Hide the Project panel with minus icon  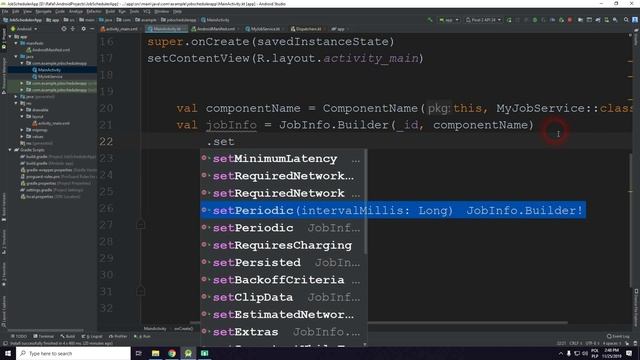click(x=92, y=29)
